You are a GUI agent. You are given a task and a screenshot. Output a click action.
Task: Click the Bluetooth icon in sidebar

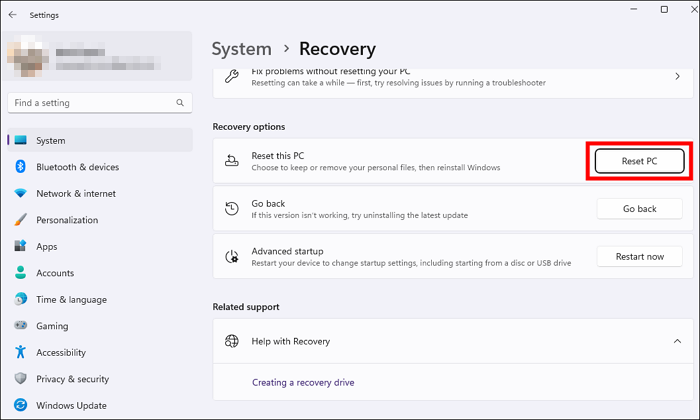[x=21, y=166]
